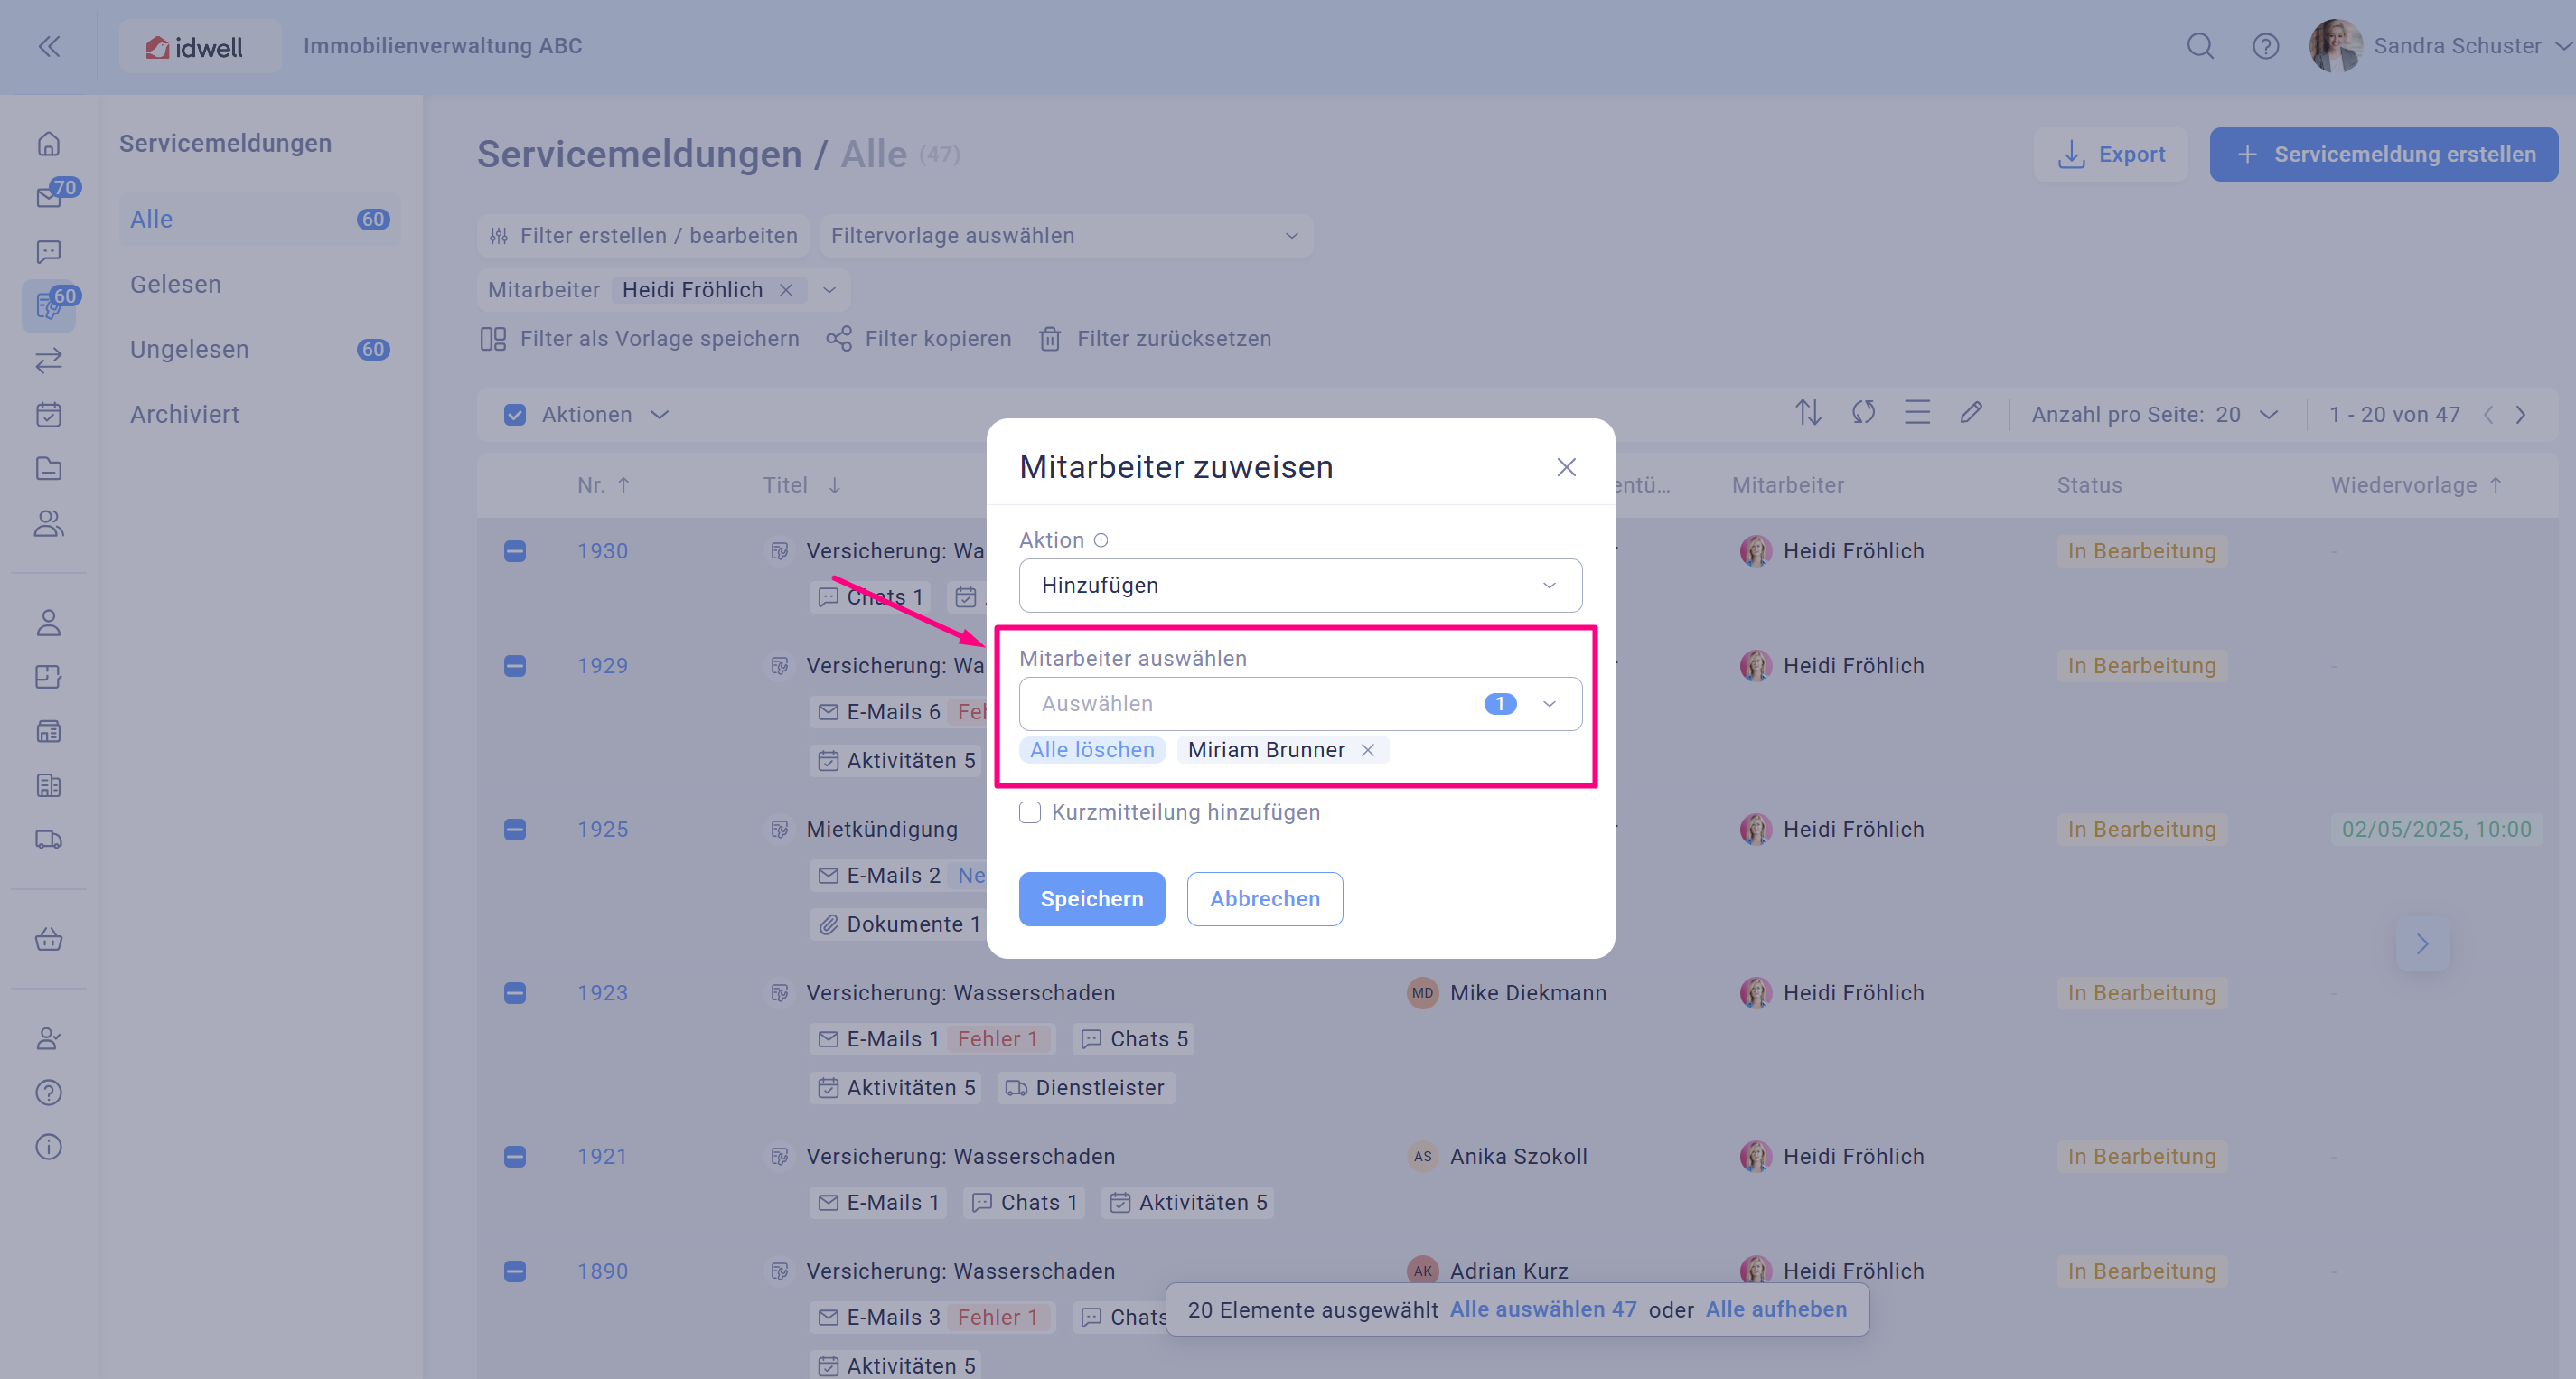Open the help question mark icon in header

tap(2265, 46)
